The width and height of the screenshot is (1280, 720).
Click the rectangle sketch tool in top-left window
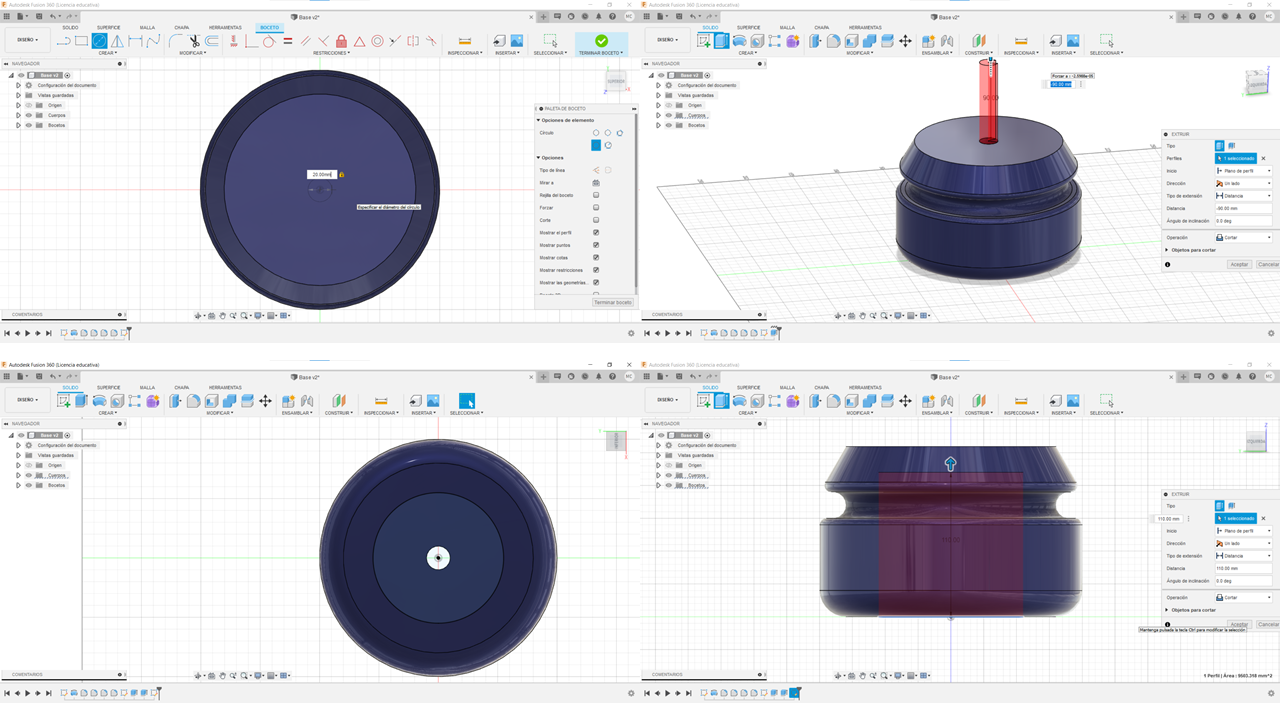click(81, 41)
